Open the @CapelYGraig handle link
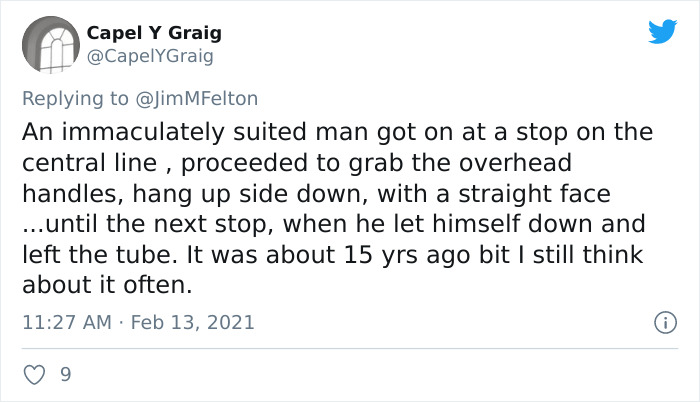The height and width of the screenshot is (402, 700). [150, 56]
